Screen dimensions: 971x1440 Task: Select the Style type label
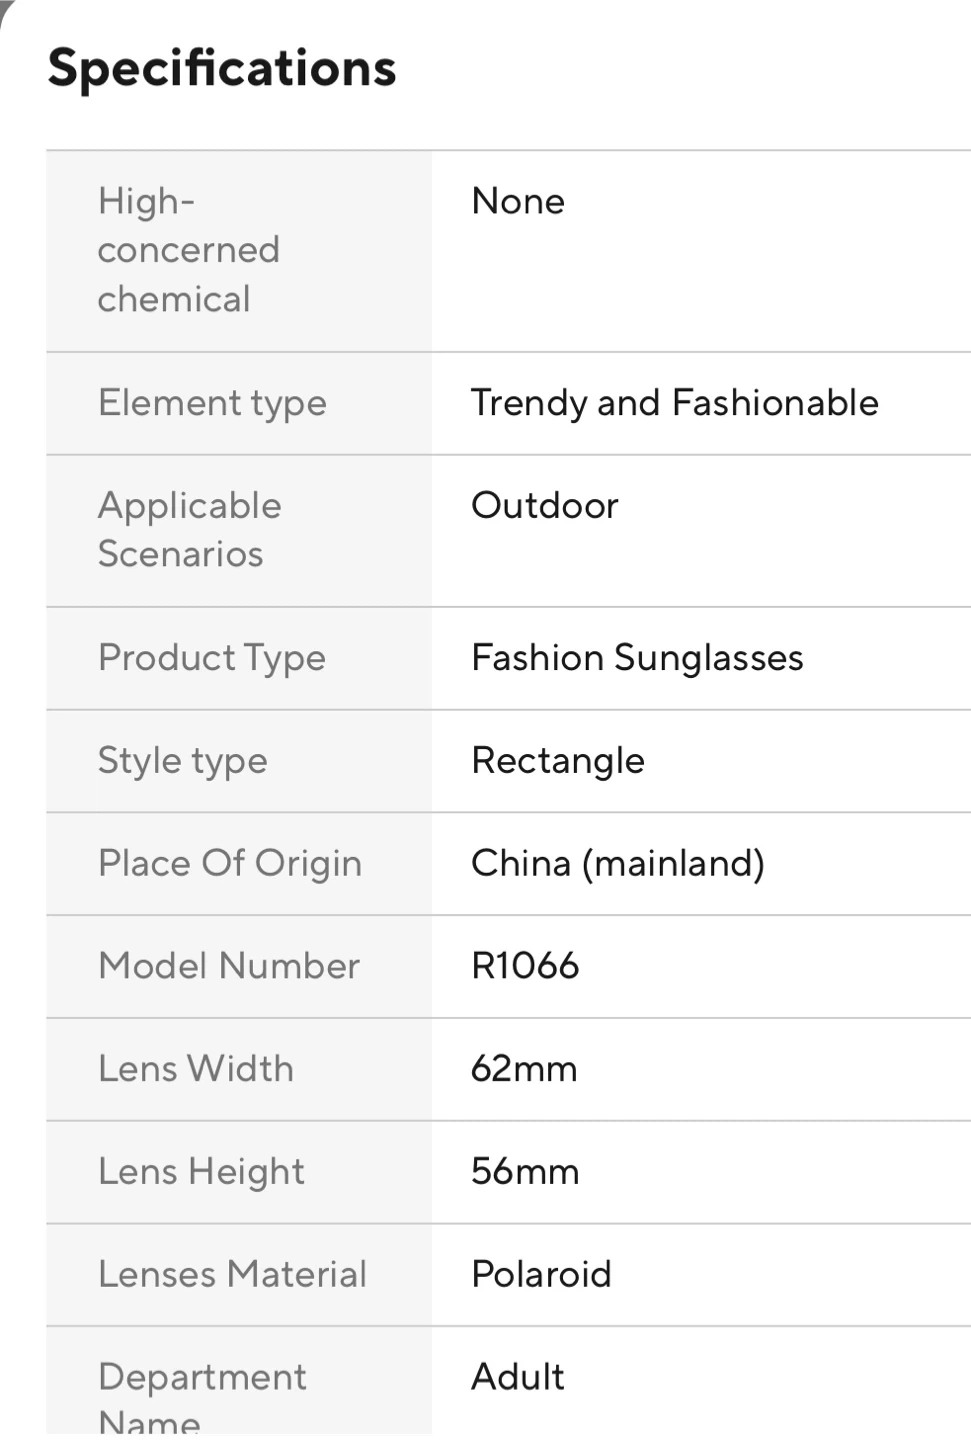coord(183,761)
